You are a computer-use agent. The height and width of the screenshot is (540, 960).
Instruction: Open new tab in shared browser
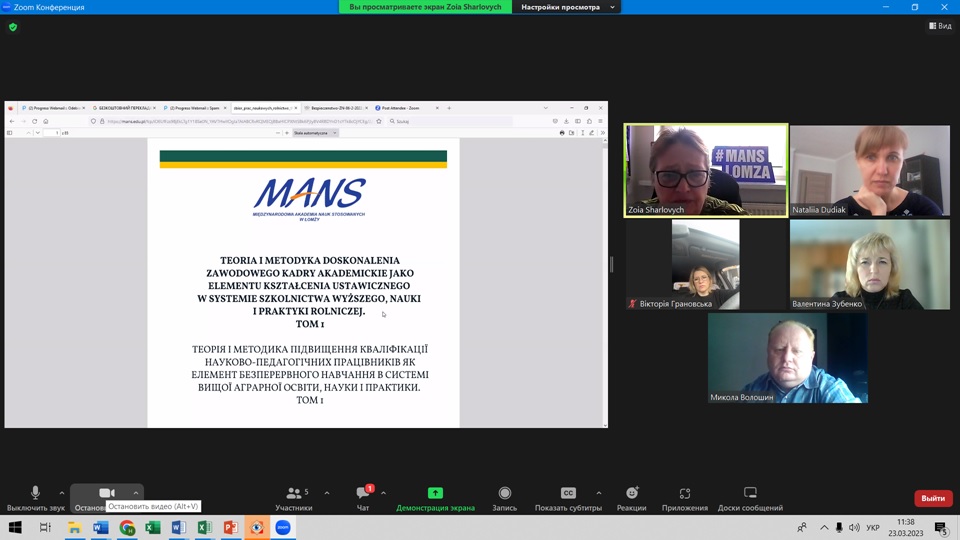[449, 108]
